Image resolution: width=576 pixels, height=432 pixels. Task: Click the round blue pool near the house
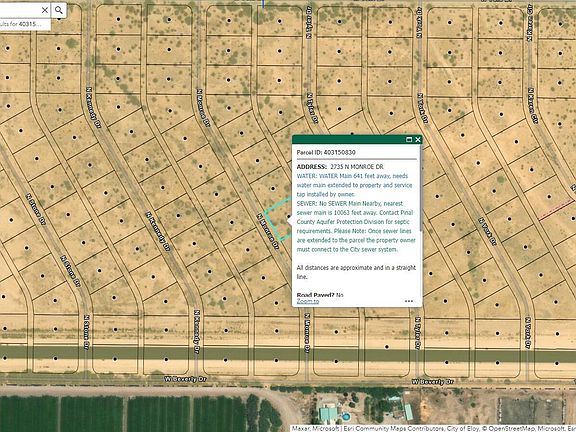click(x=345, y=417)
